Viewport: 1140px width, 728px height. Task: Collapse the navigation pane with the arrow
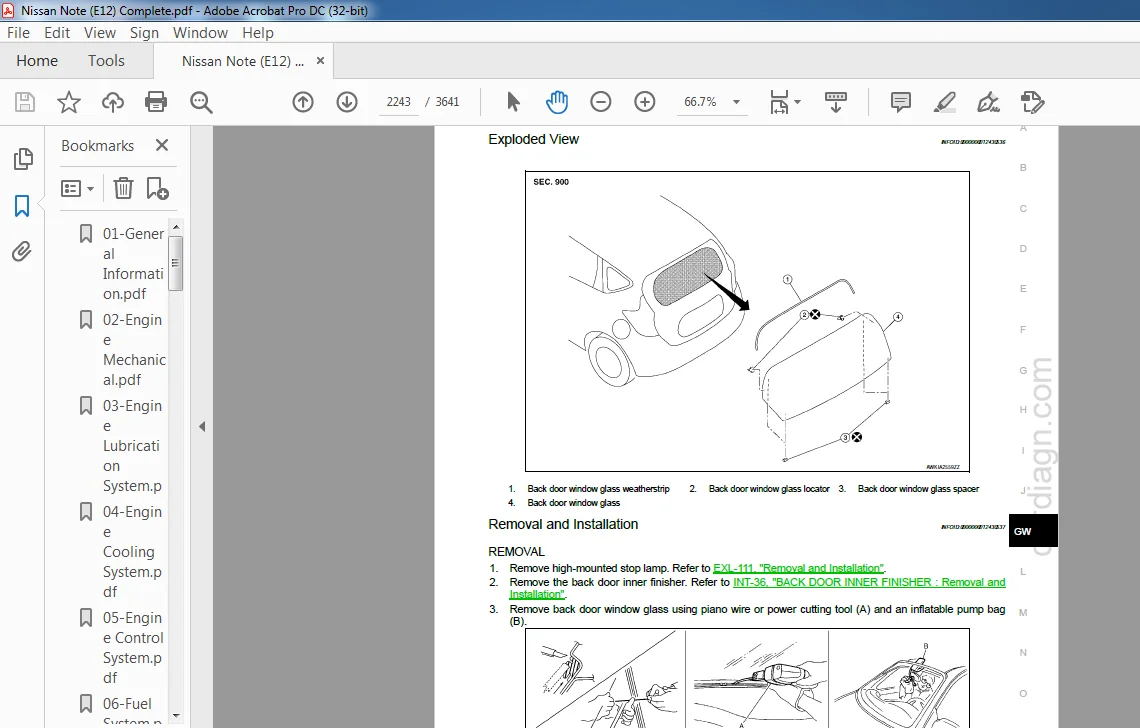pyautogui.click(x=202, y=427)
